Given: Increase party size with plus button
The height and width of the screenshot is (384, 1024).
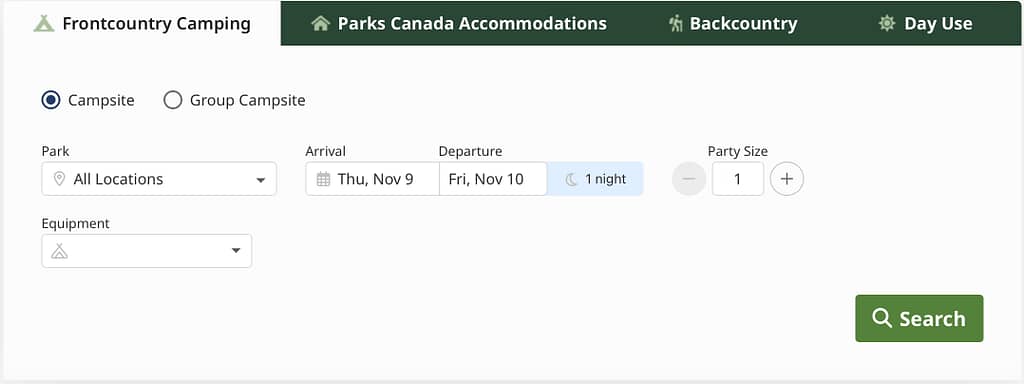Looking at the screenshot, I should point(787,179).
